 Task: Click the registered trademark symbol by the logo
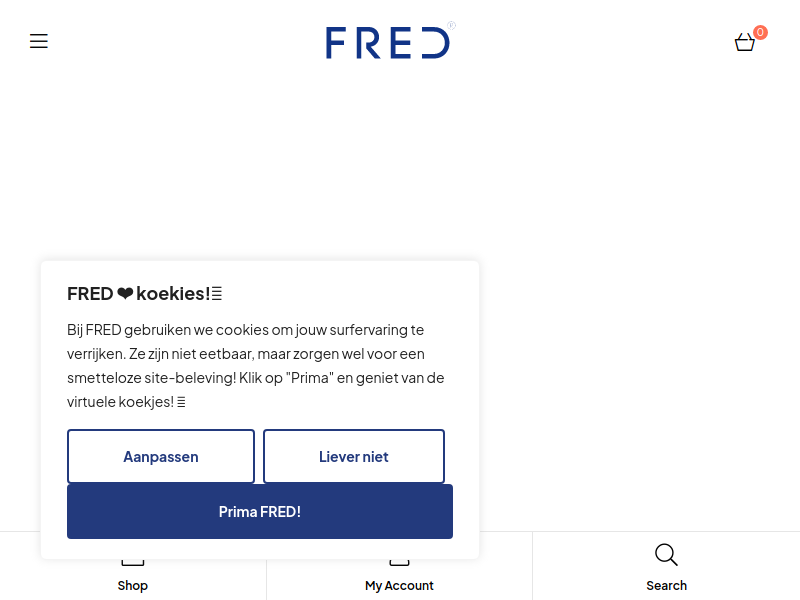point(452,25)
